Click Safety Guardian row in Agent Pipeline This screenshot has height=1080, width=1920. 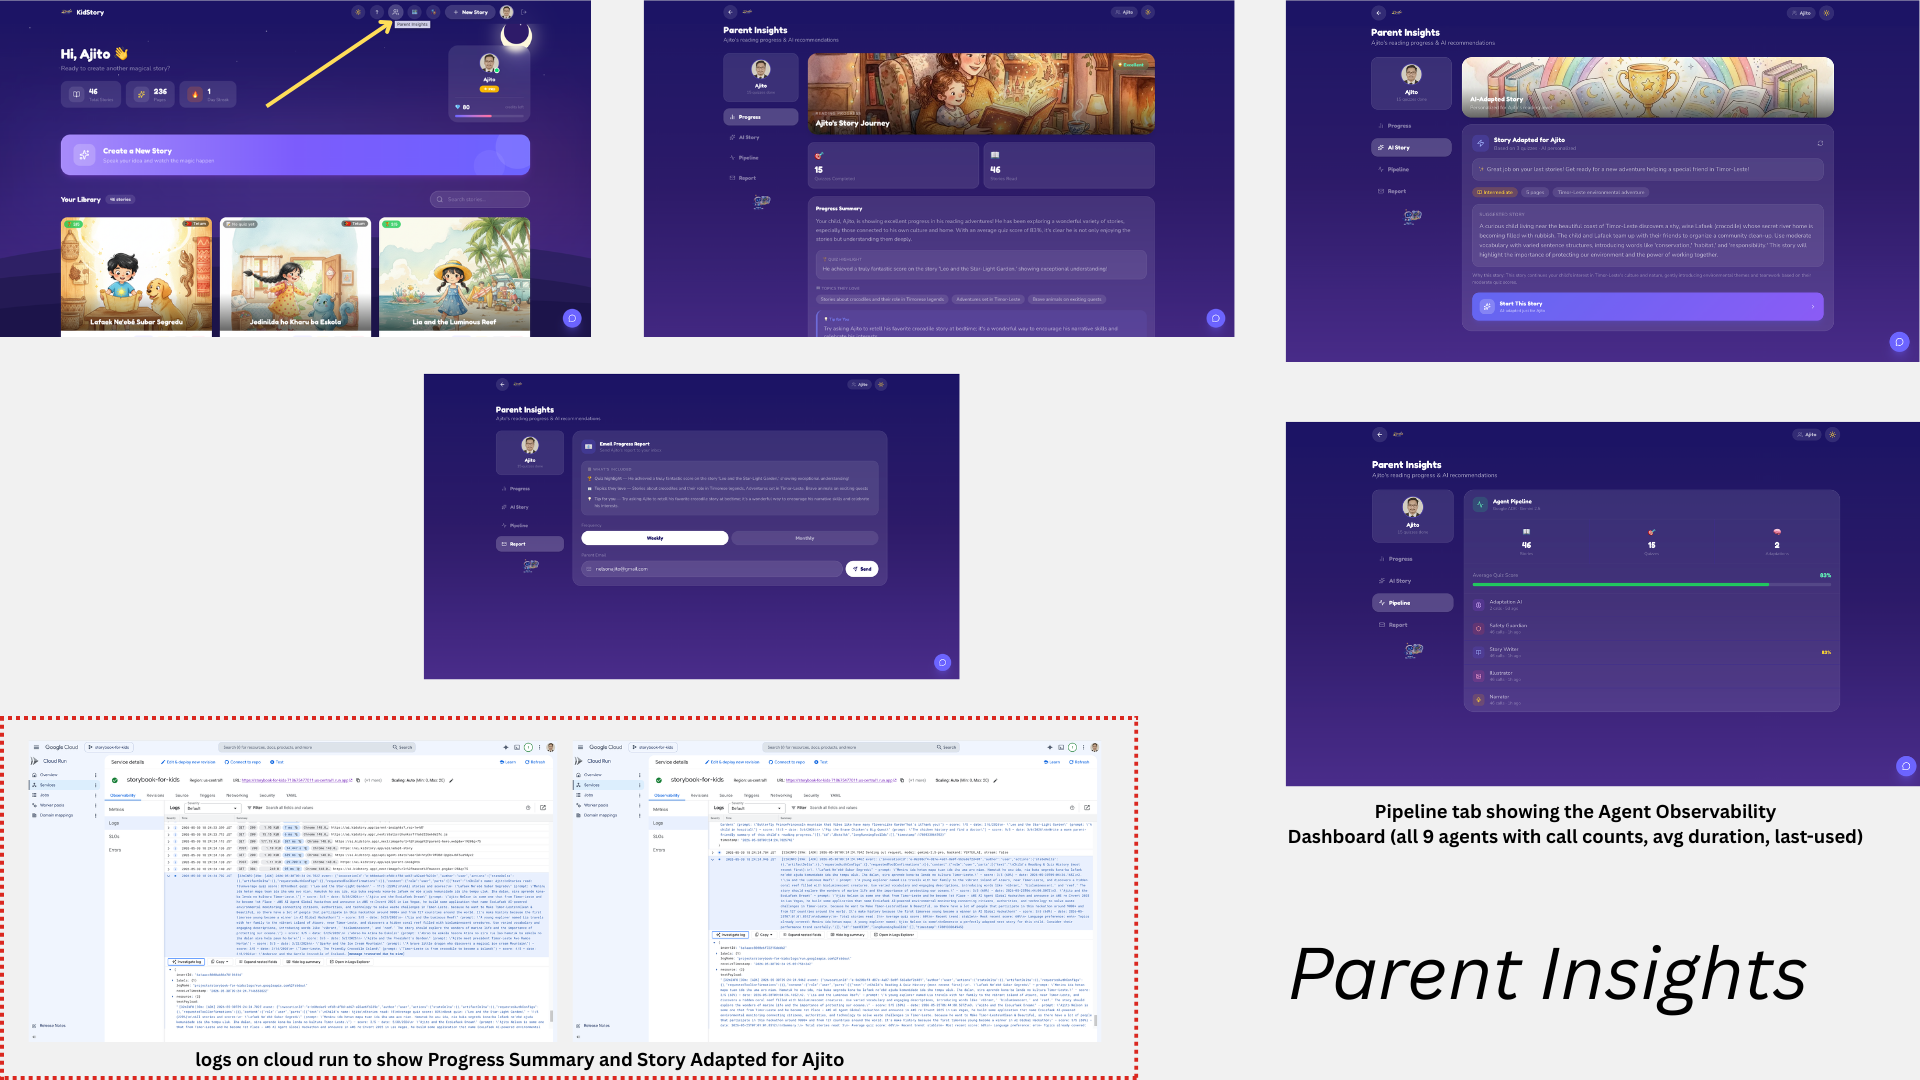point(1652,628)
